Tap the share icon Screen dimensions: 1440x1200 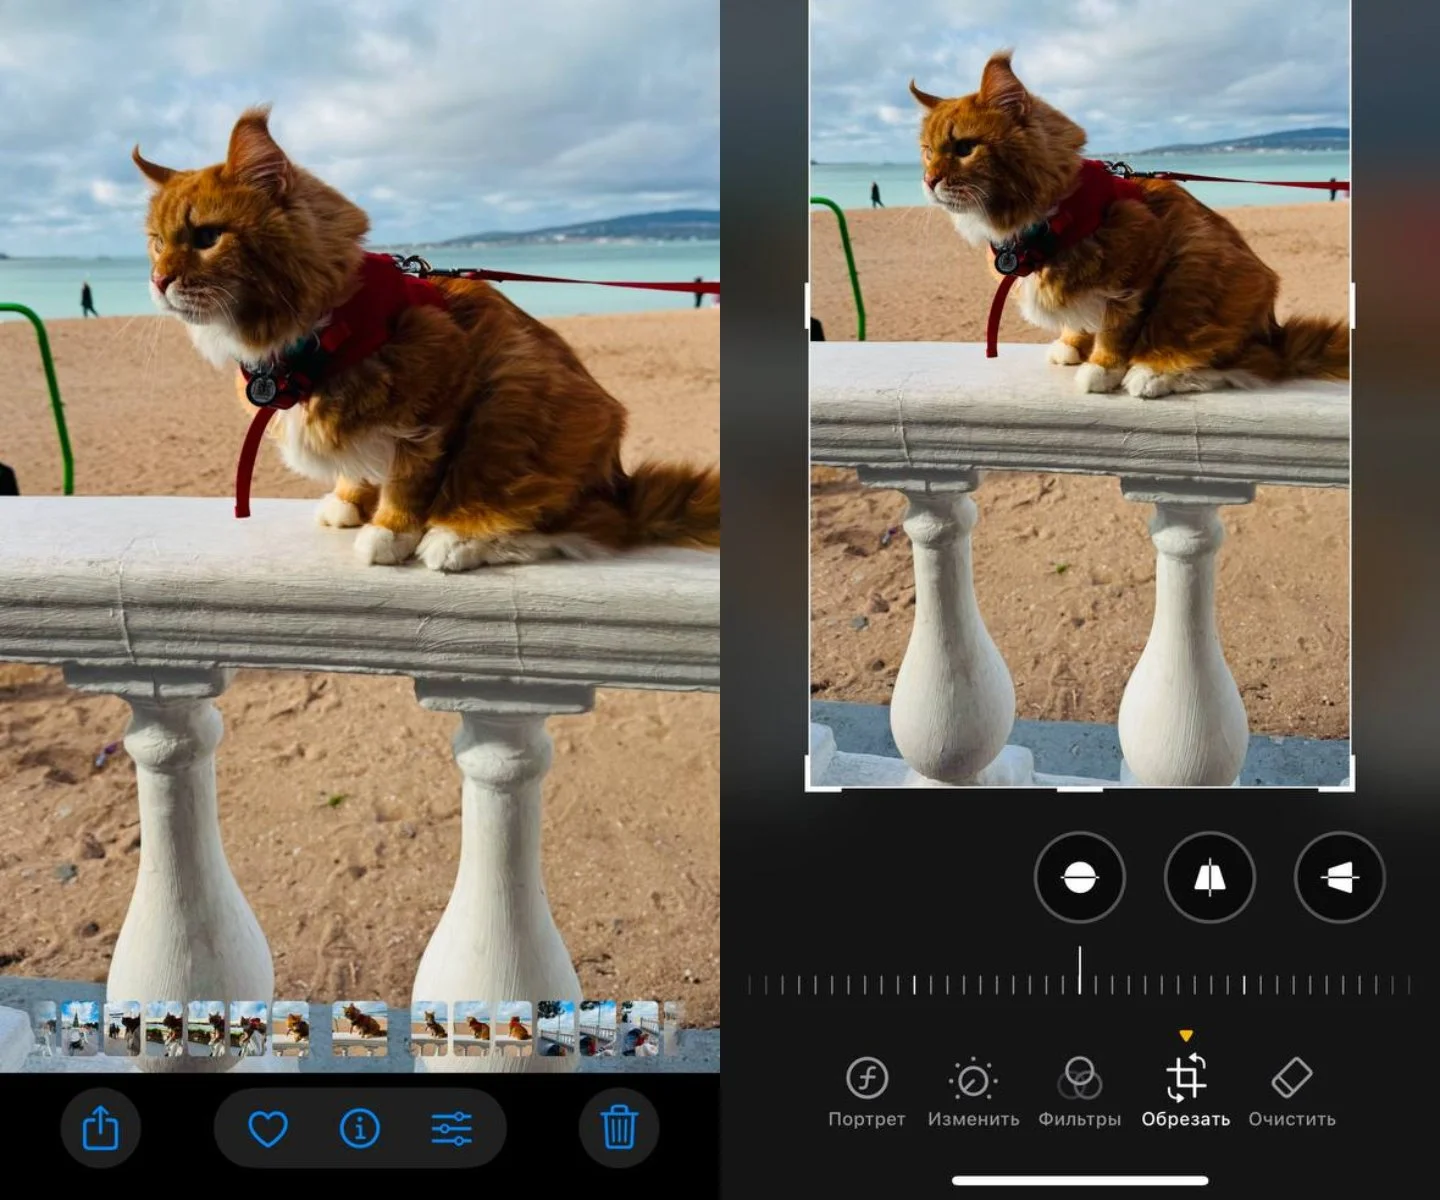click(100, 1128)
